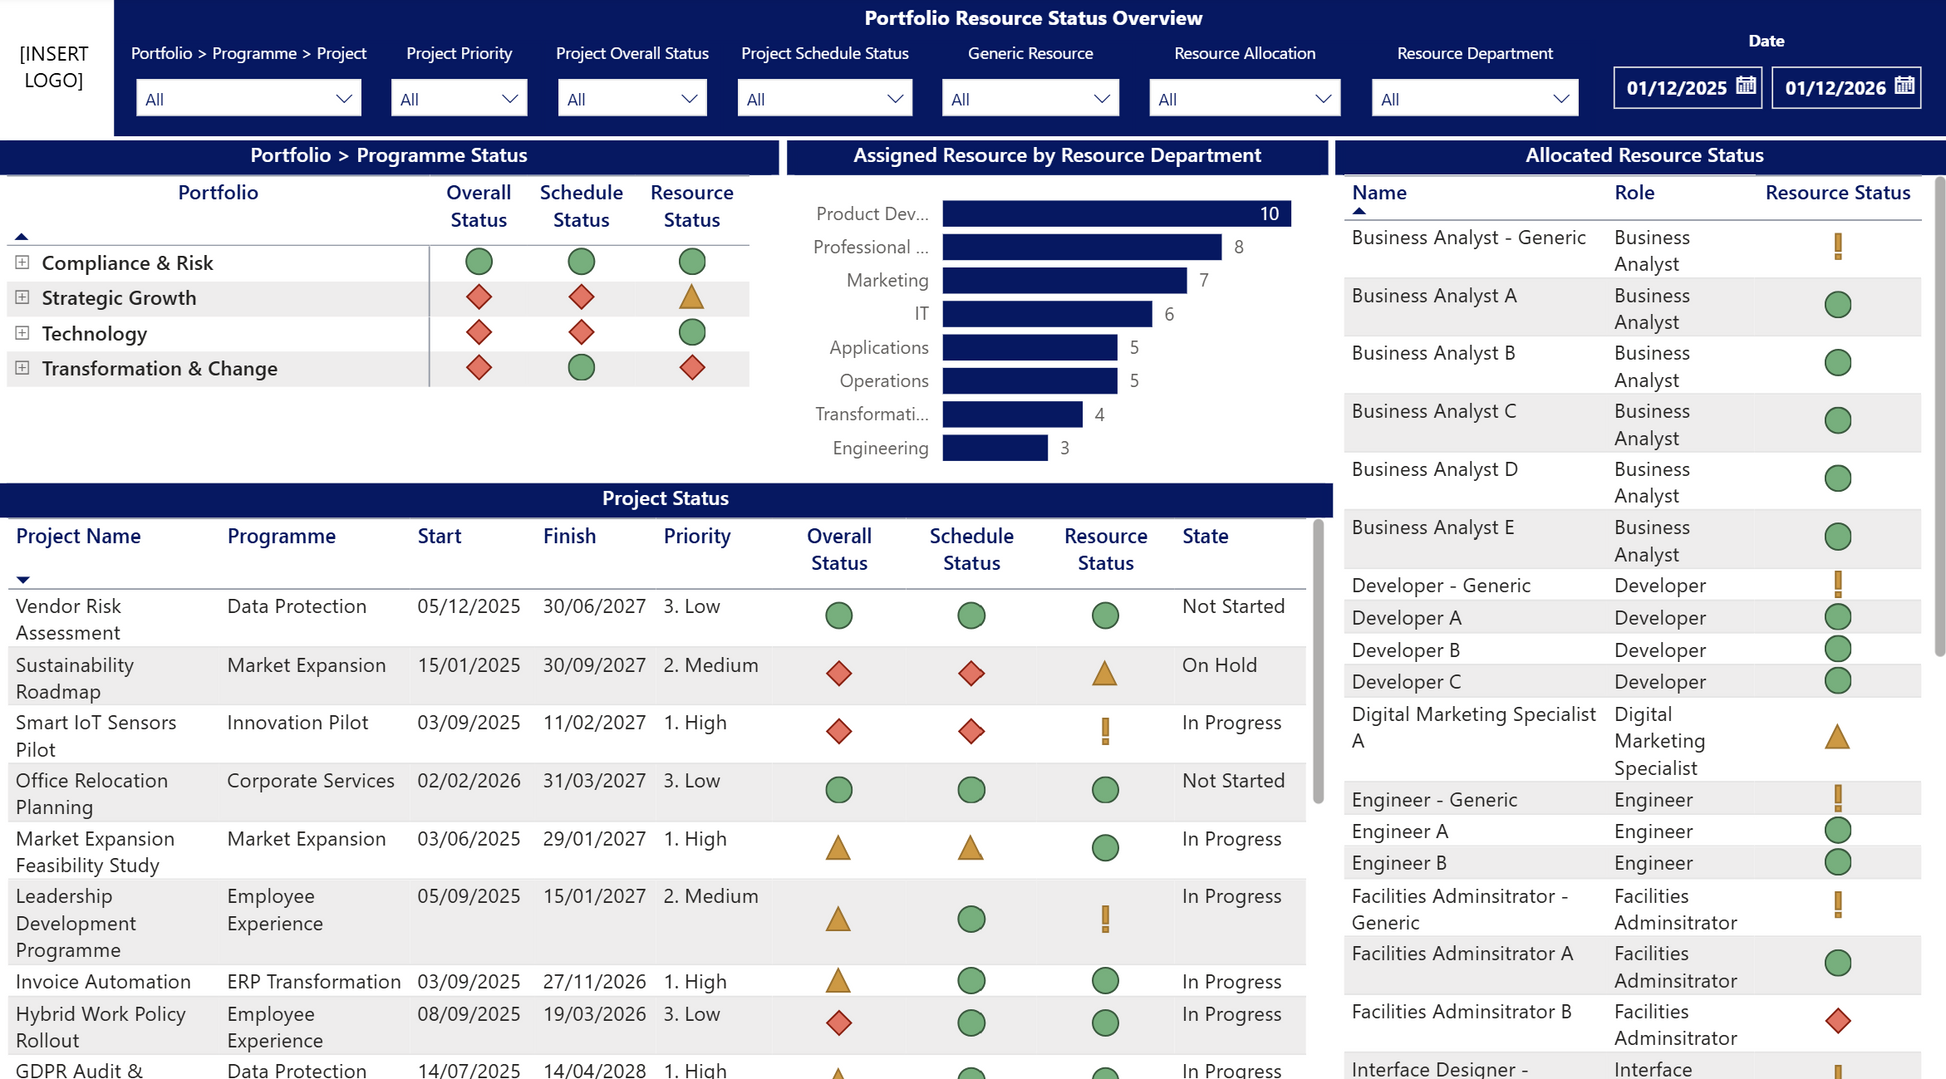1946x1079 pixels.
Task: Sort allocated resources by Role column header
Action: pyautogui.click(x=1634, y=193)
